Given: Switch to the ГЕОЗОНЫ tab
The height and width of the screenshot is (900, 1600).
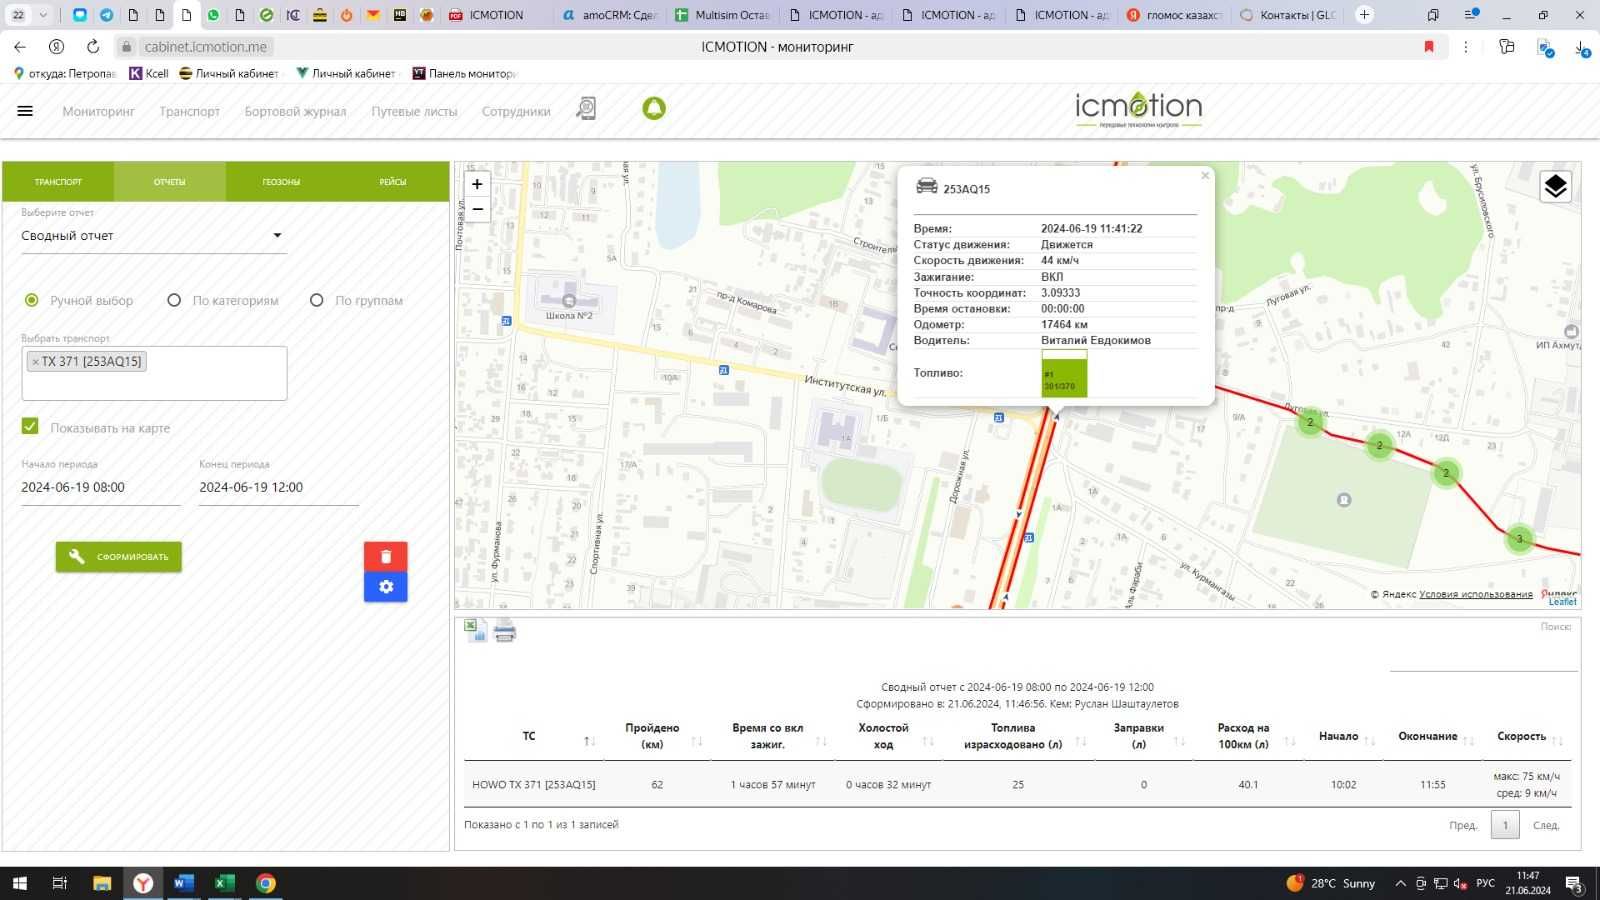Looking at the screenshot, I should pos(281,182).
